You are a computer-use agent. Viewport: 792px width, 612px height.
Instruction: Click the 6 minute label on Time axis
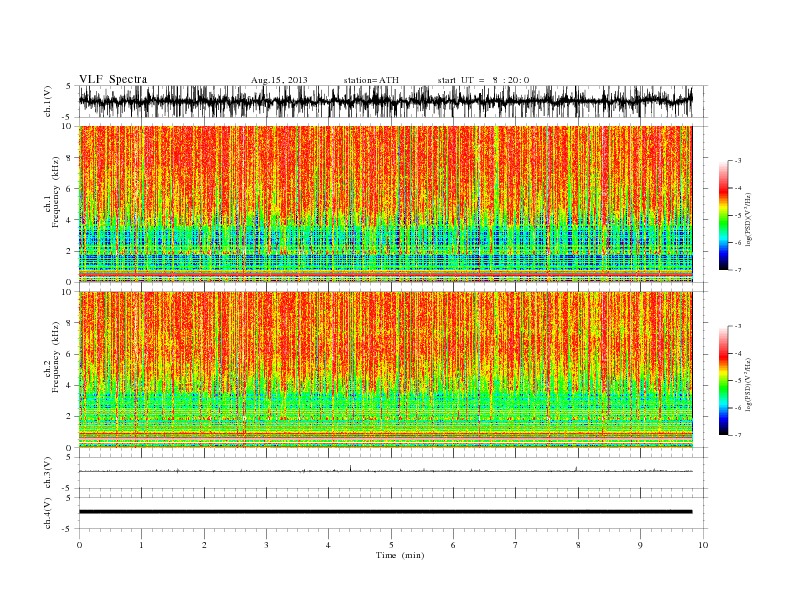coord(453,545)
